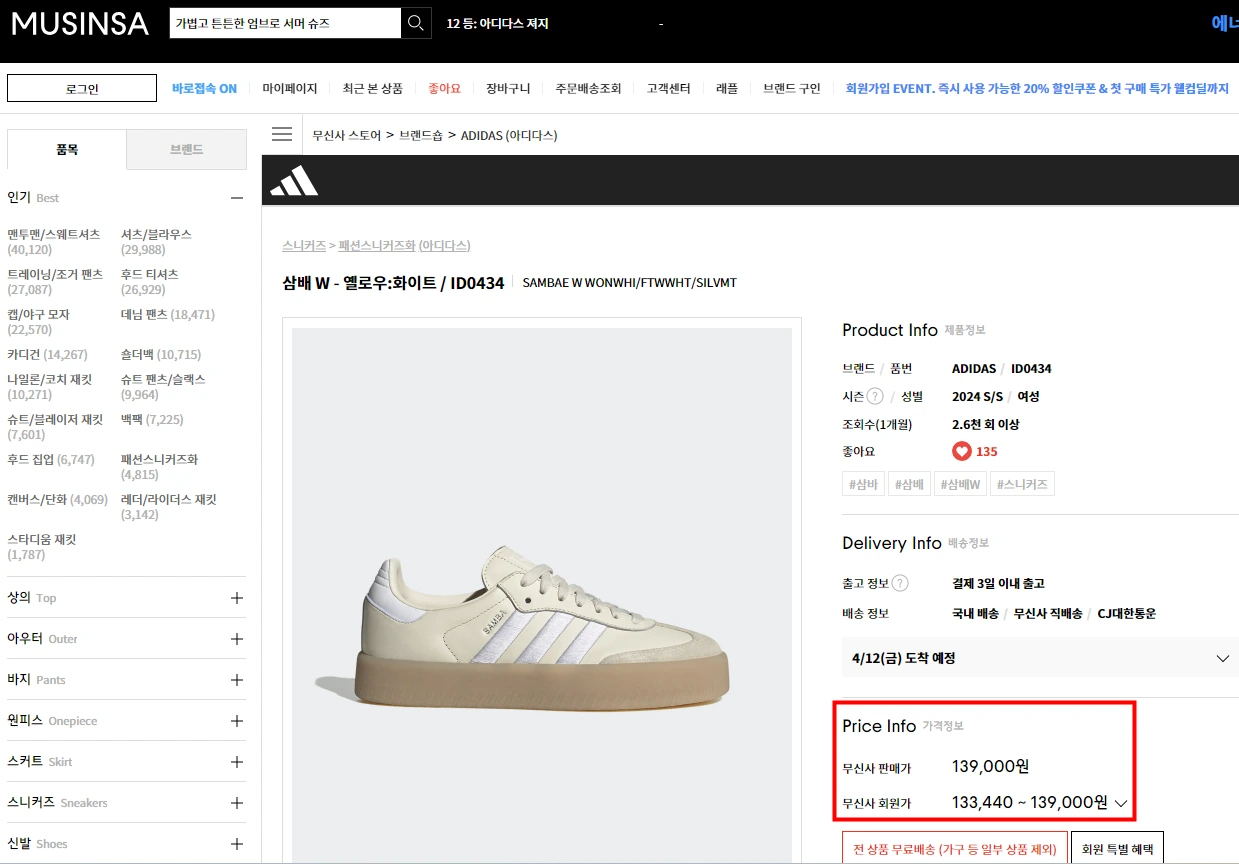Expand the 4/12(금) 도착 예정 details

click(1222, 658)
